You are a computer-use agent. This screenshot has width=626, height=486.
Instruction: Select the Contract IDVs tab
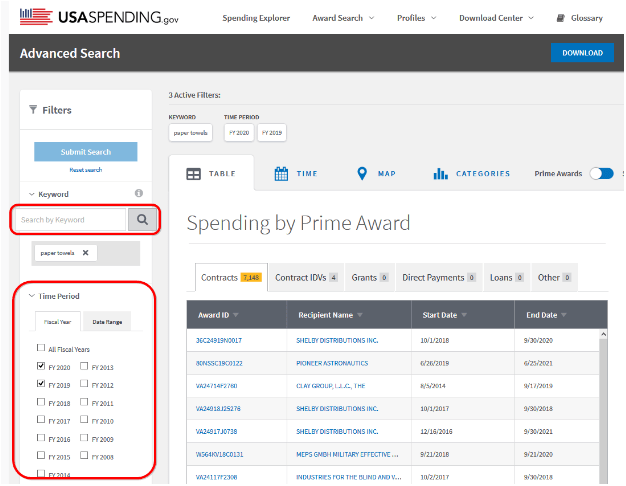(306, 277)
